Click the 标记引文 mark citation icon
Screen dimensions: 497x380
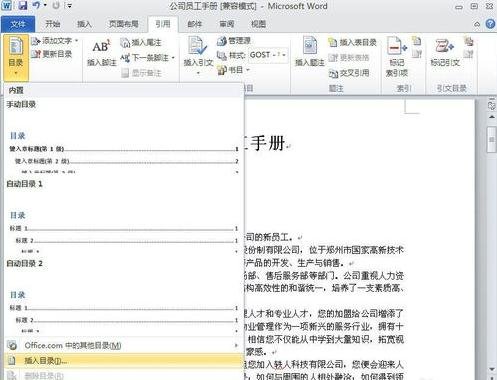coord(445,46)
